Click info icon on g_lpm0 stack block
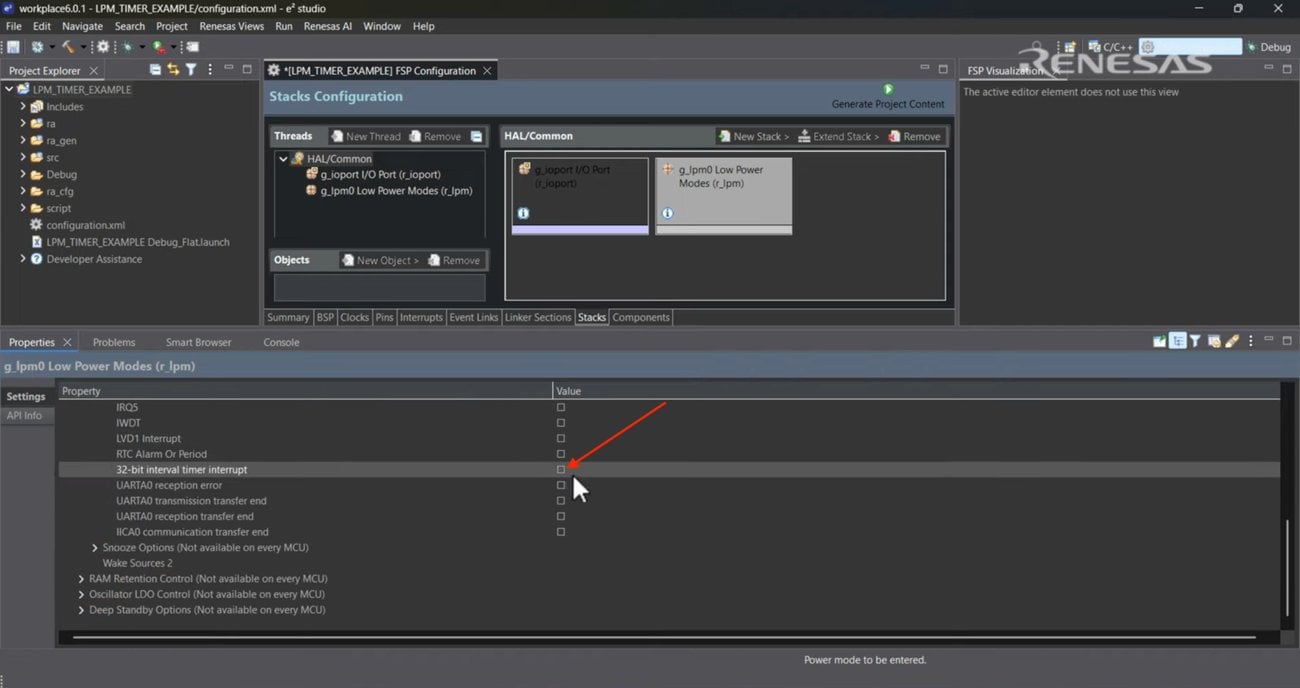Screen dimensions: 1300x688 pyautogui.click(x=667, y=213)
